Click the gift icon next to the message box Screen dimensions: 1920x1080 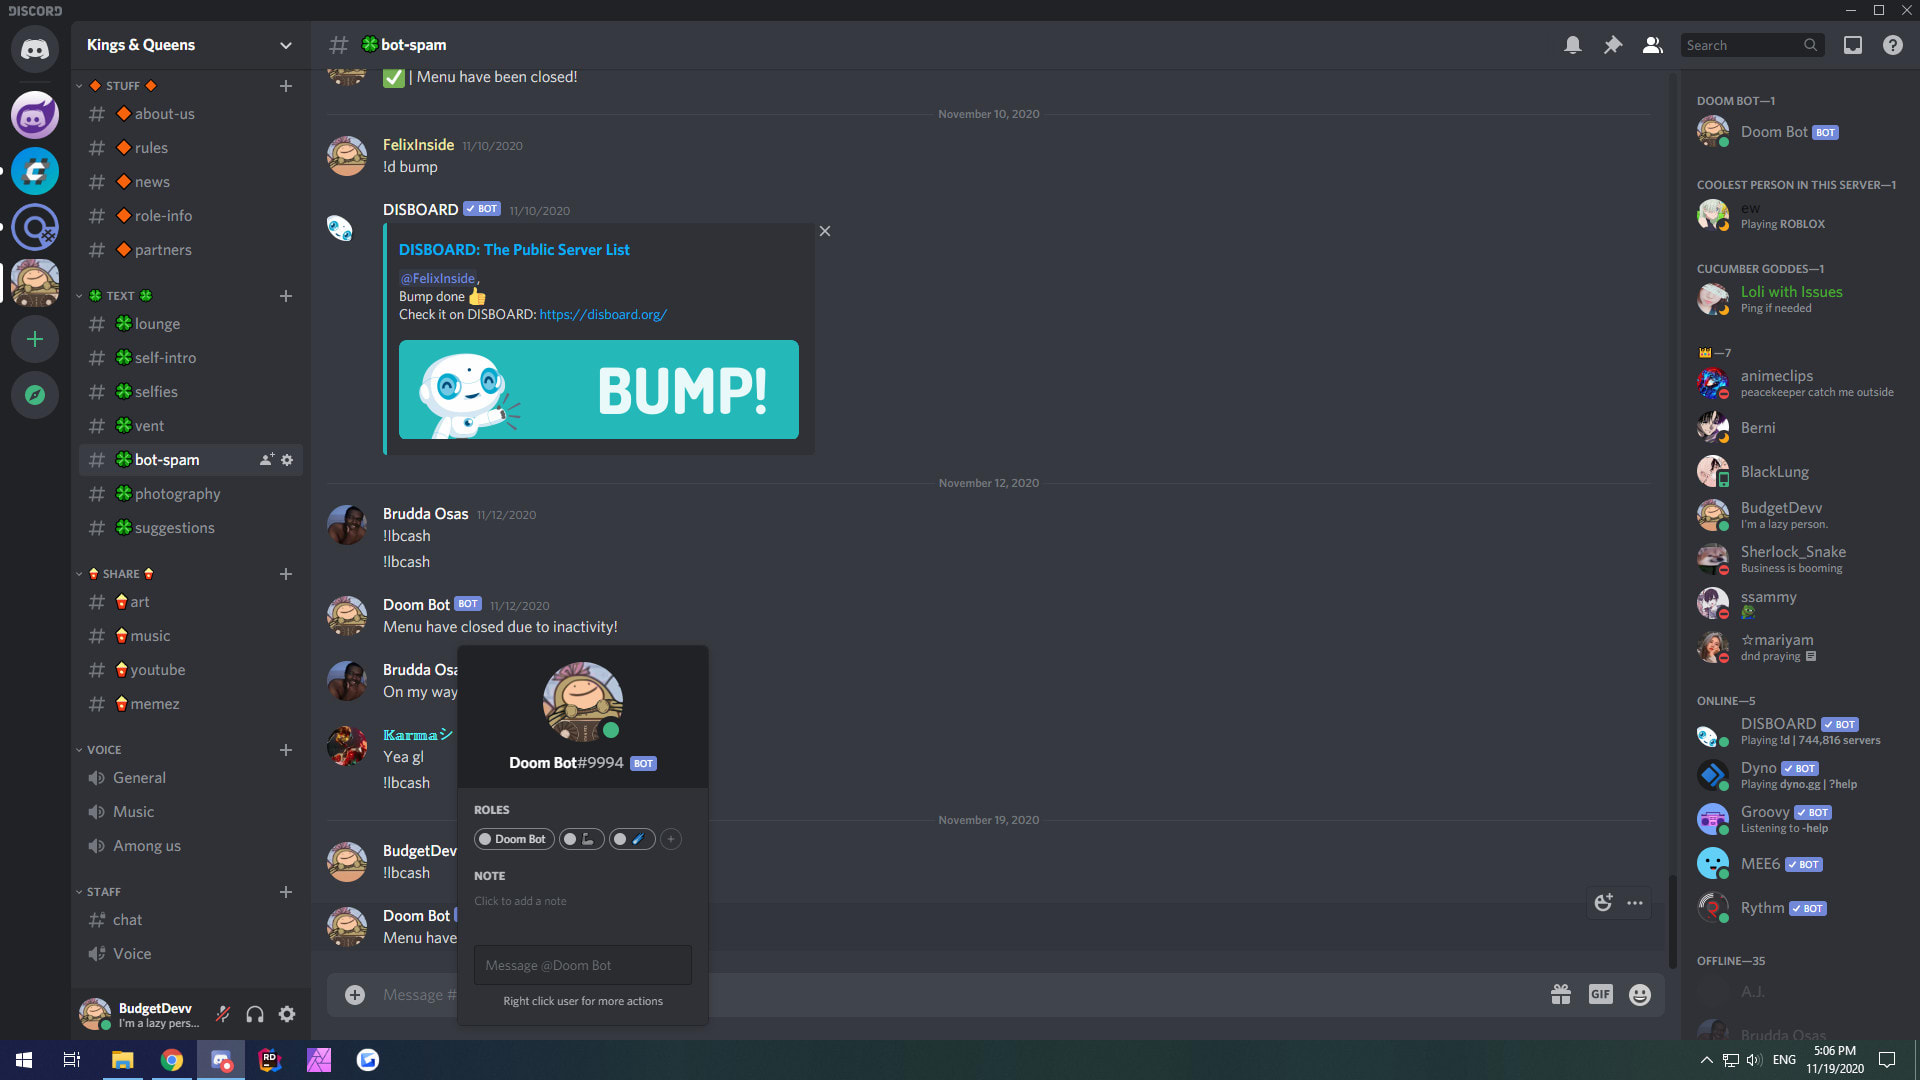[1561, 994]
